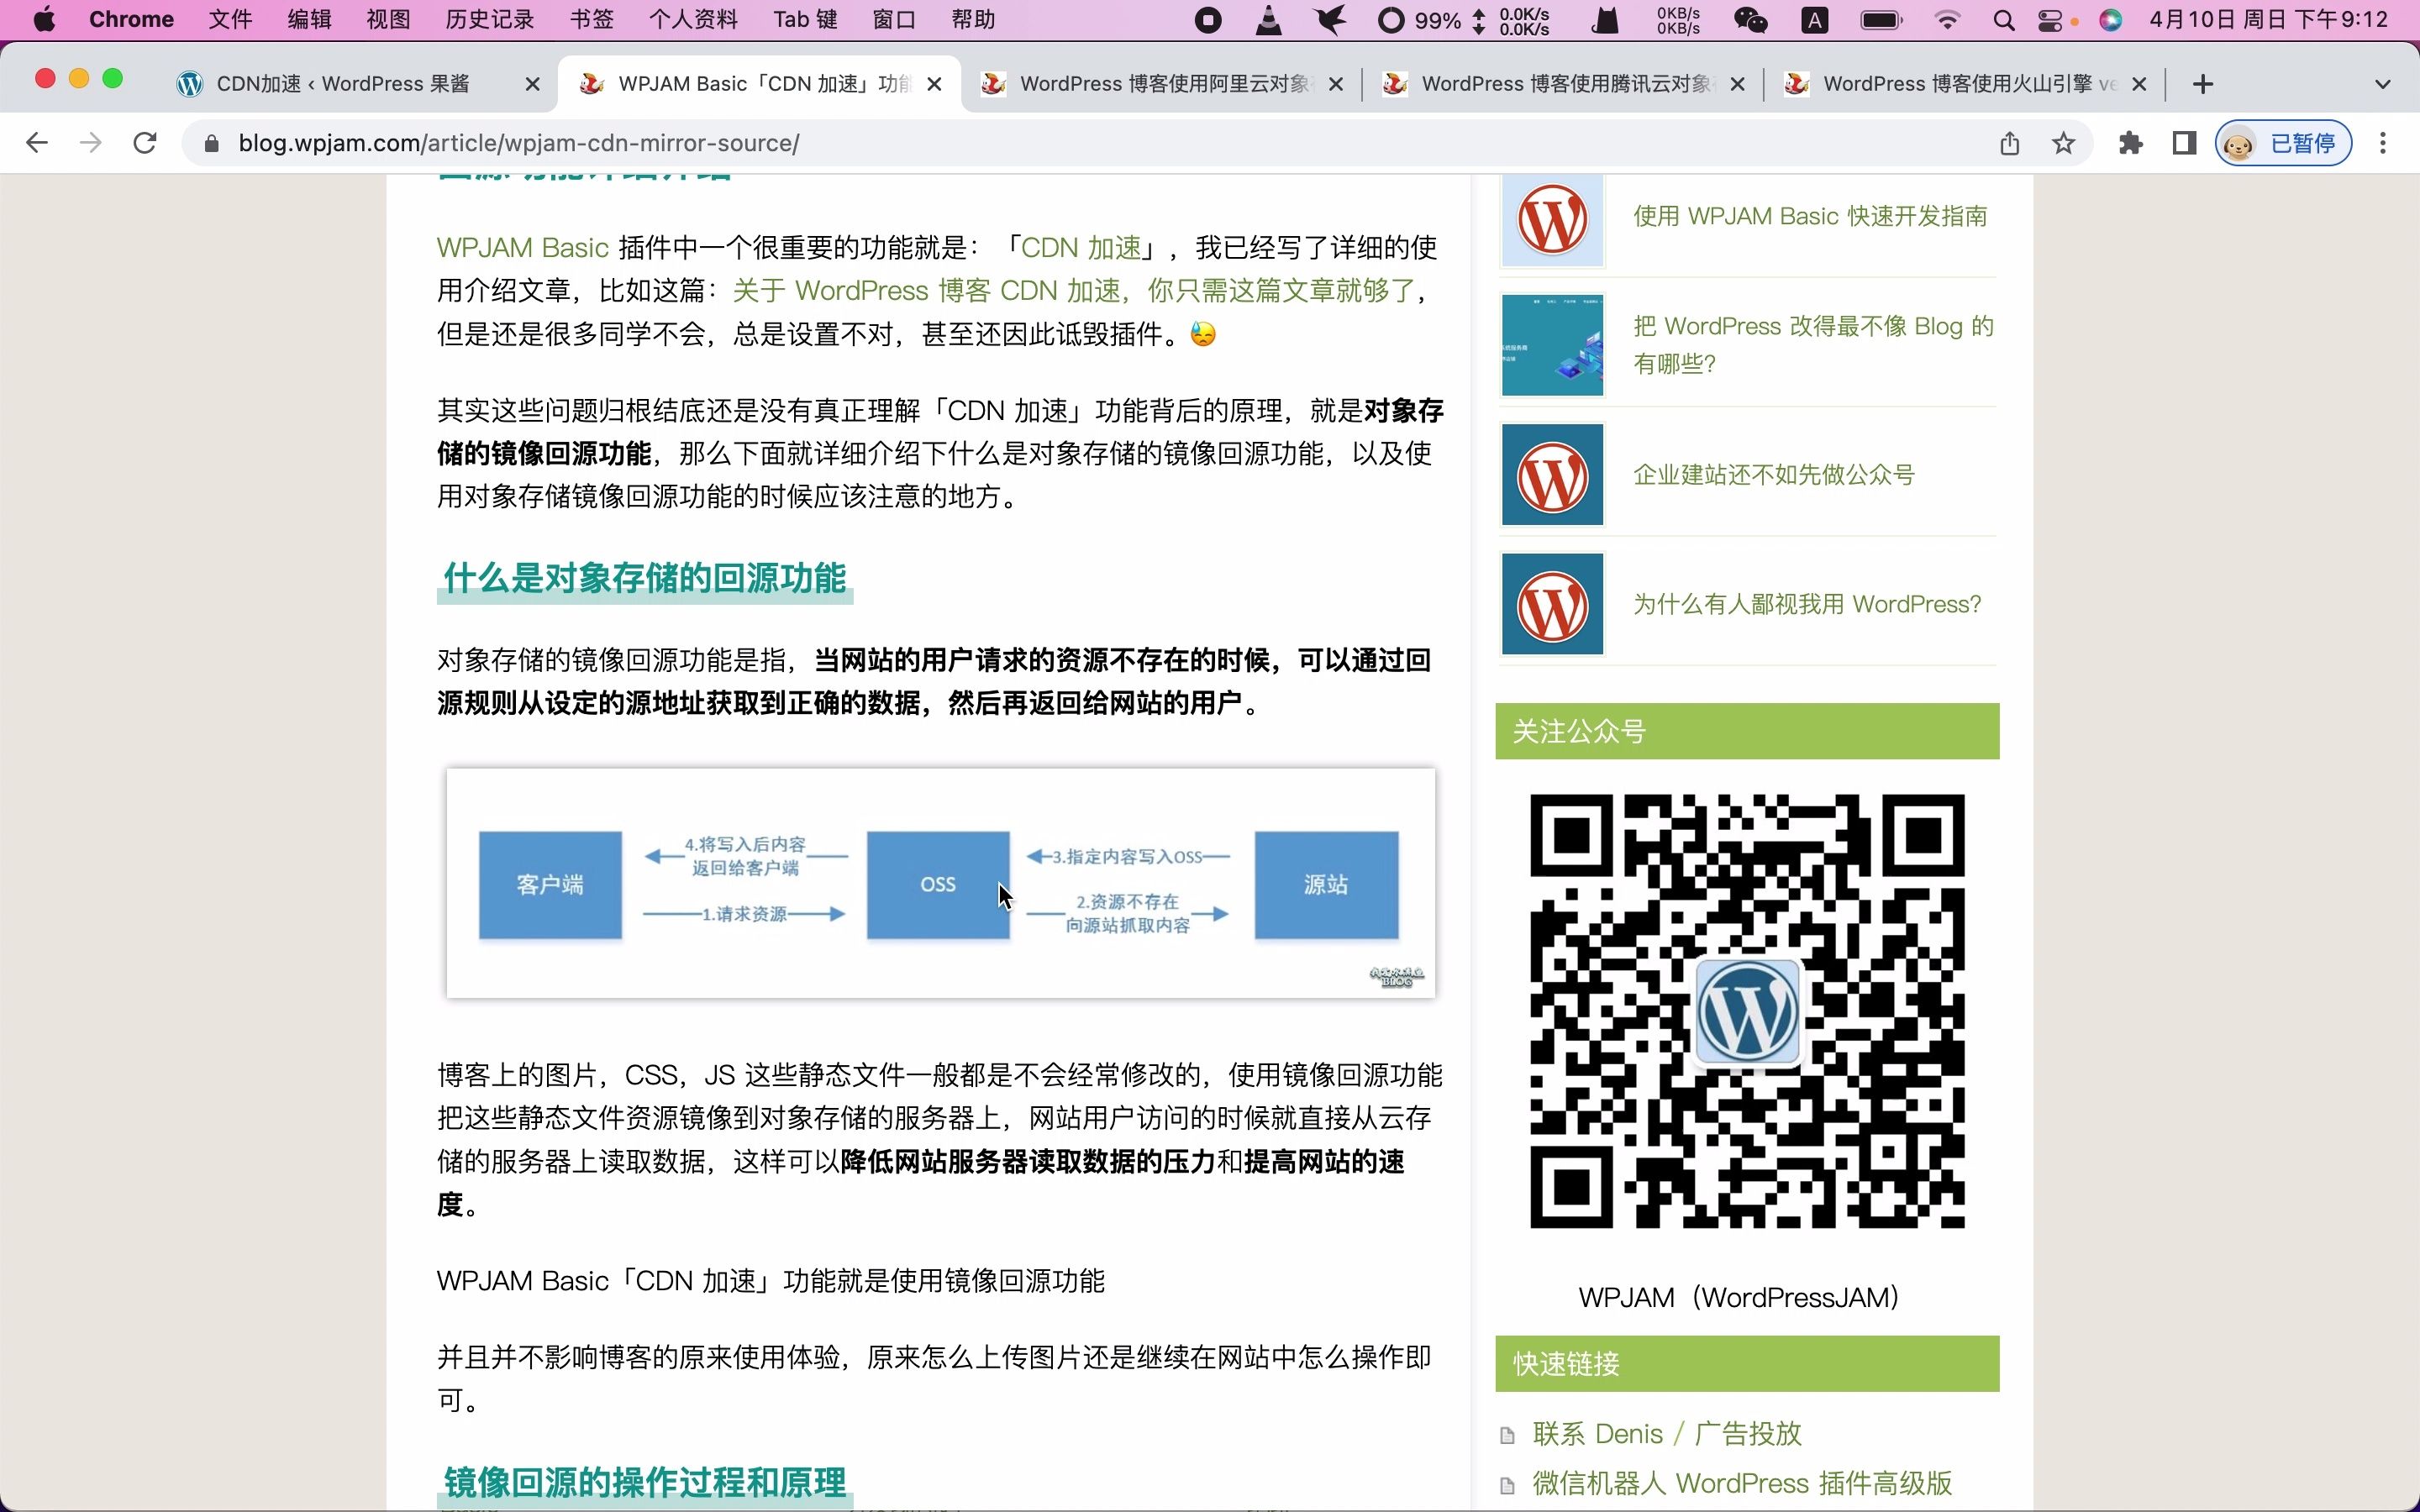Open the Wi-Fi status menu
Image resolution: width=2420 pixels, height=1512 pixels.
(x=1946, y=20)
